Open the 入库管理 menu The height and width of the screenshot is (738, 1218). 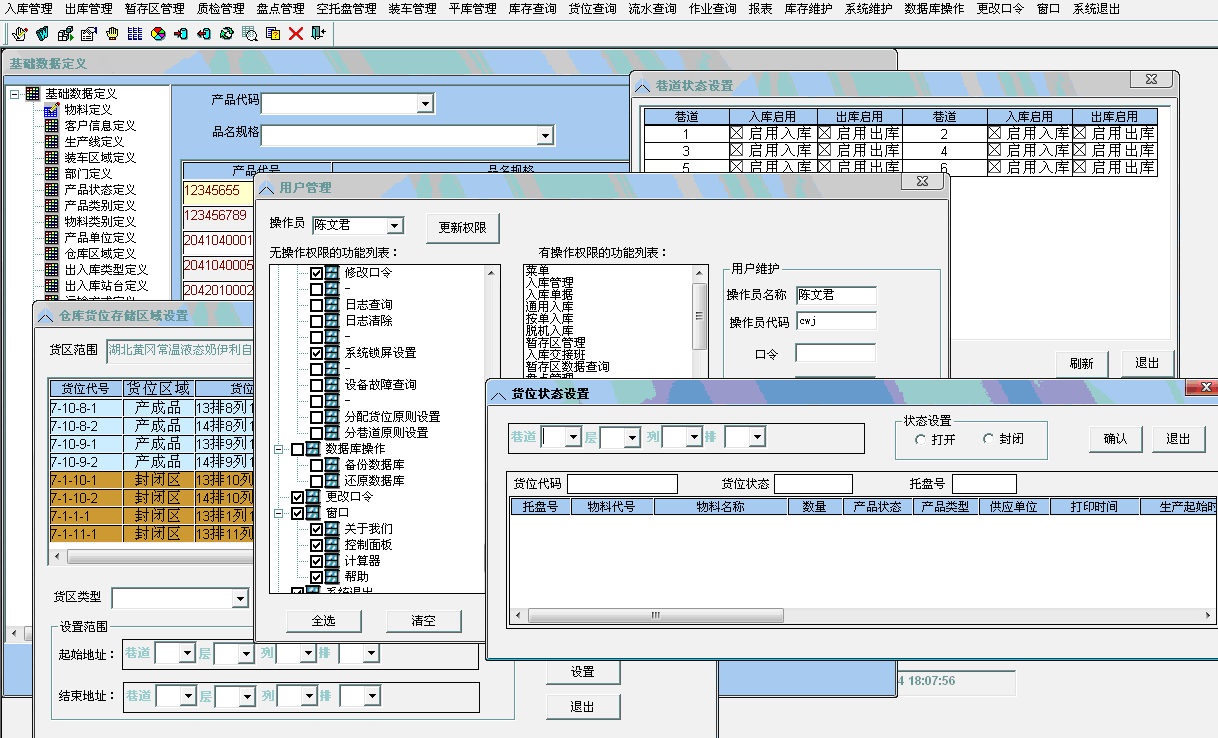tap(28, 8)
